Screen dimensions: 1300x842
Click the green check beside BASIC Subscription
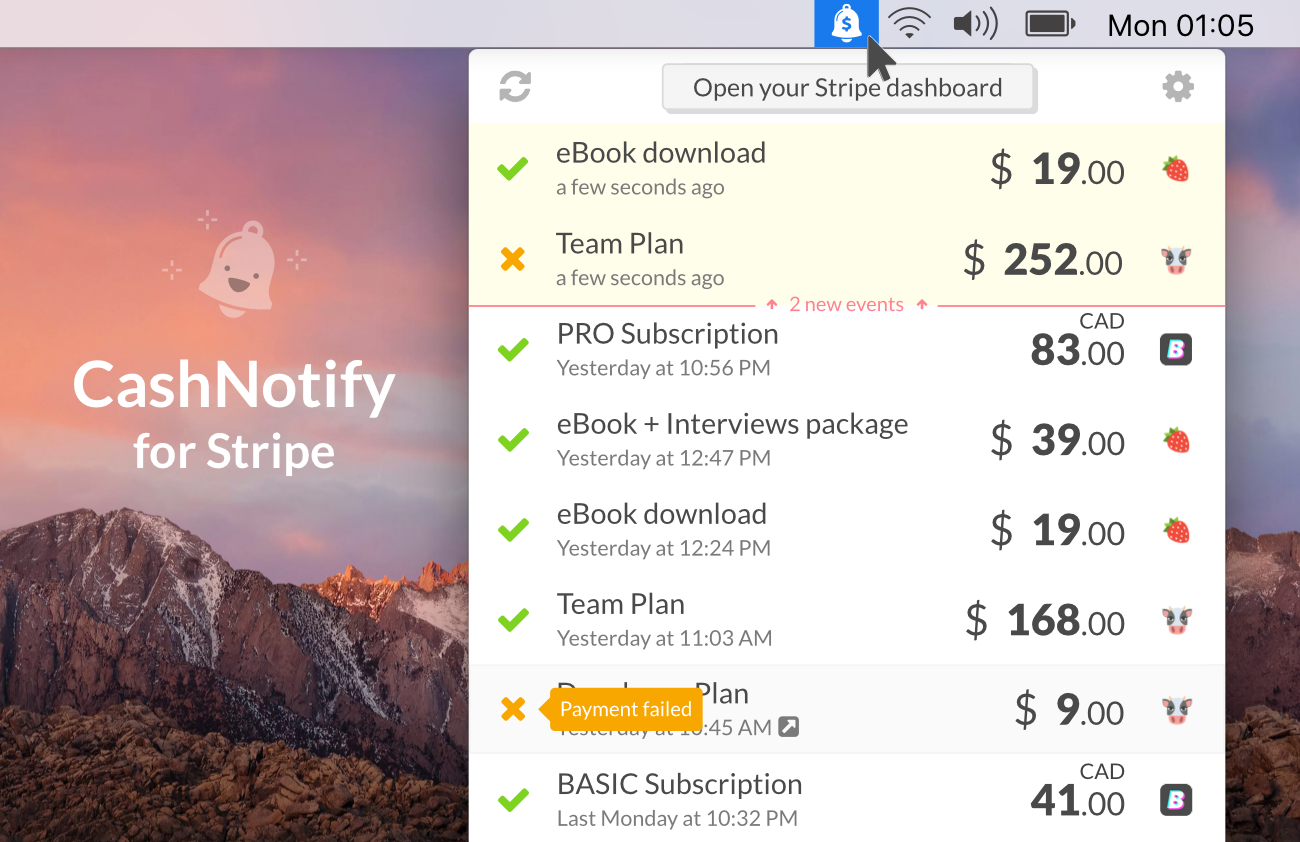pos(513,800)
